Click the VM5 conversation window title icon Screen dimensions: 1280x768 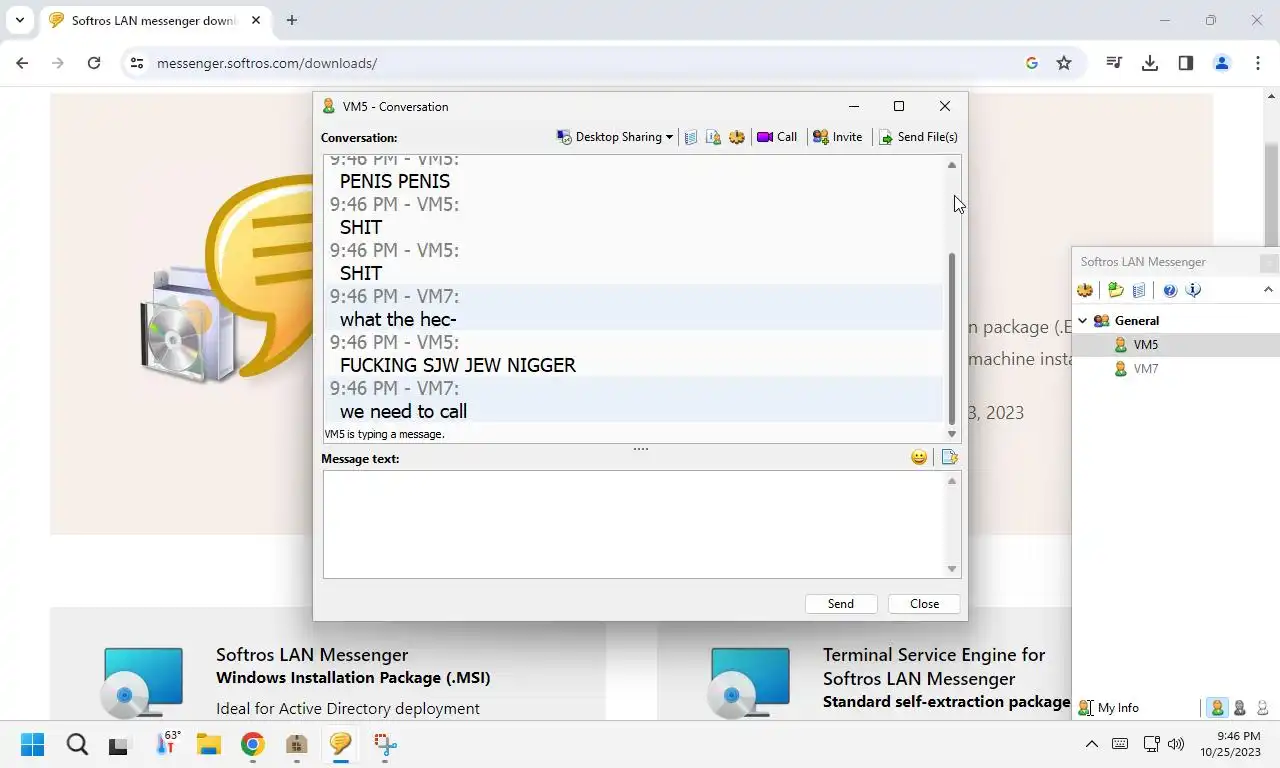[328, 106]
